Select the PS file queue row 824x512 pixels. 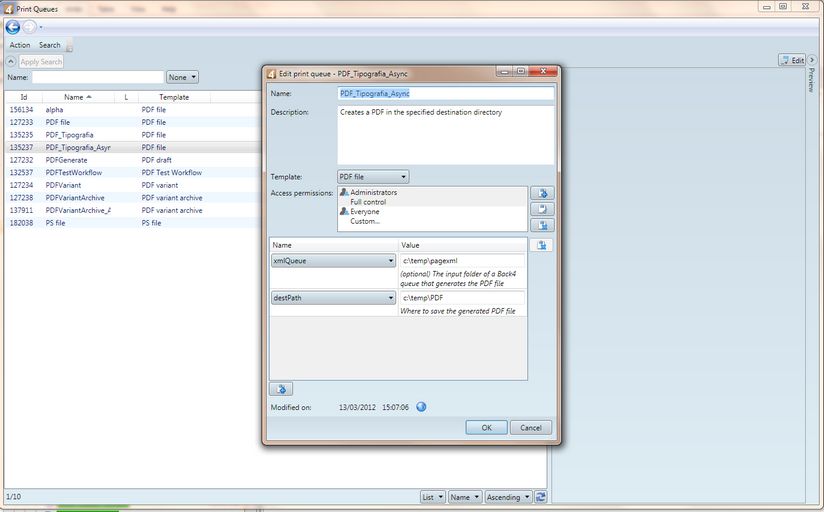134,223
